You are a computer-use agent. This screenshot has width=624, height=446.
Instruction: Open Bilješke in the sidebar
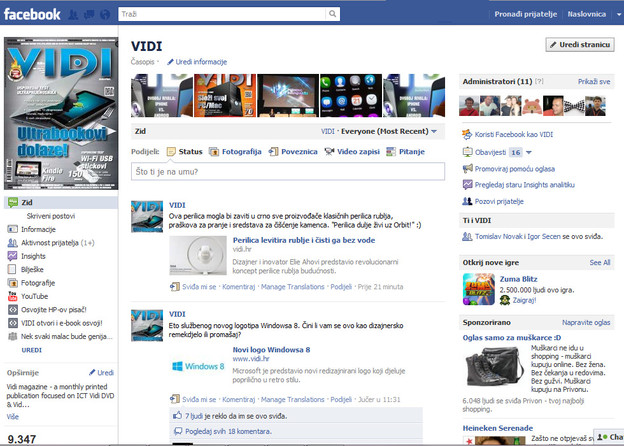point(32,269)
